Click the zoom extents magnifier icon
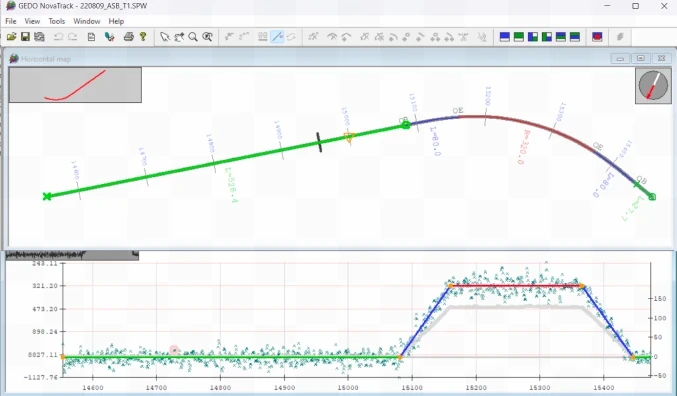The width and height of the screenshot is (677, 396). (207, 37)
